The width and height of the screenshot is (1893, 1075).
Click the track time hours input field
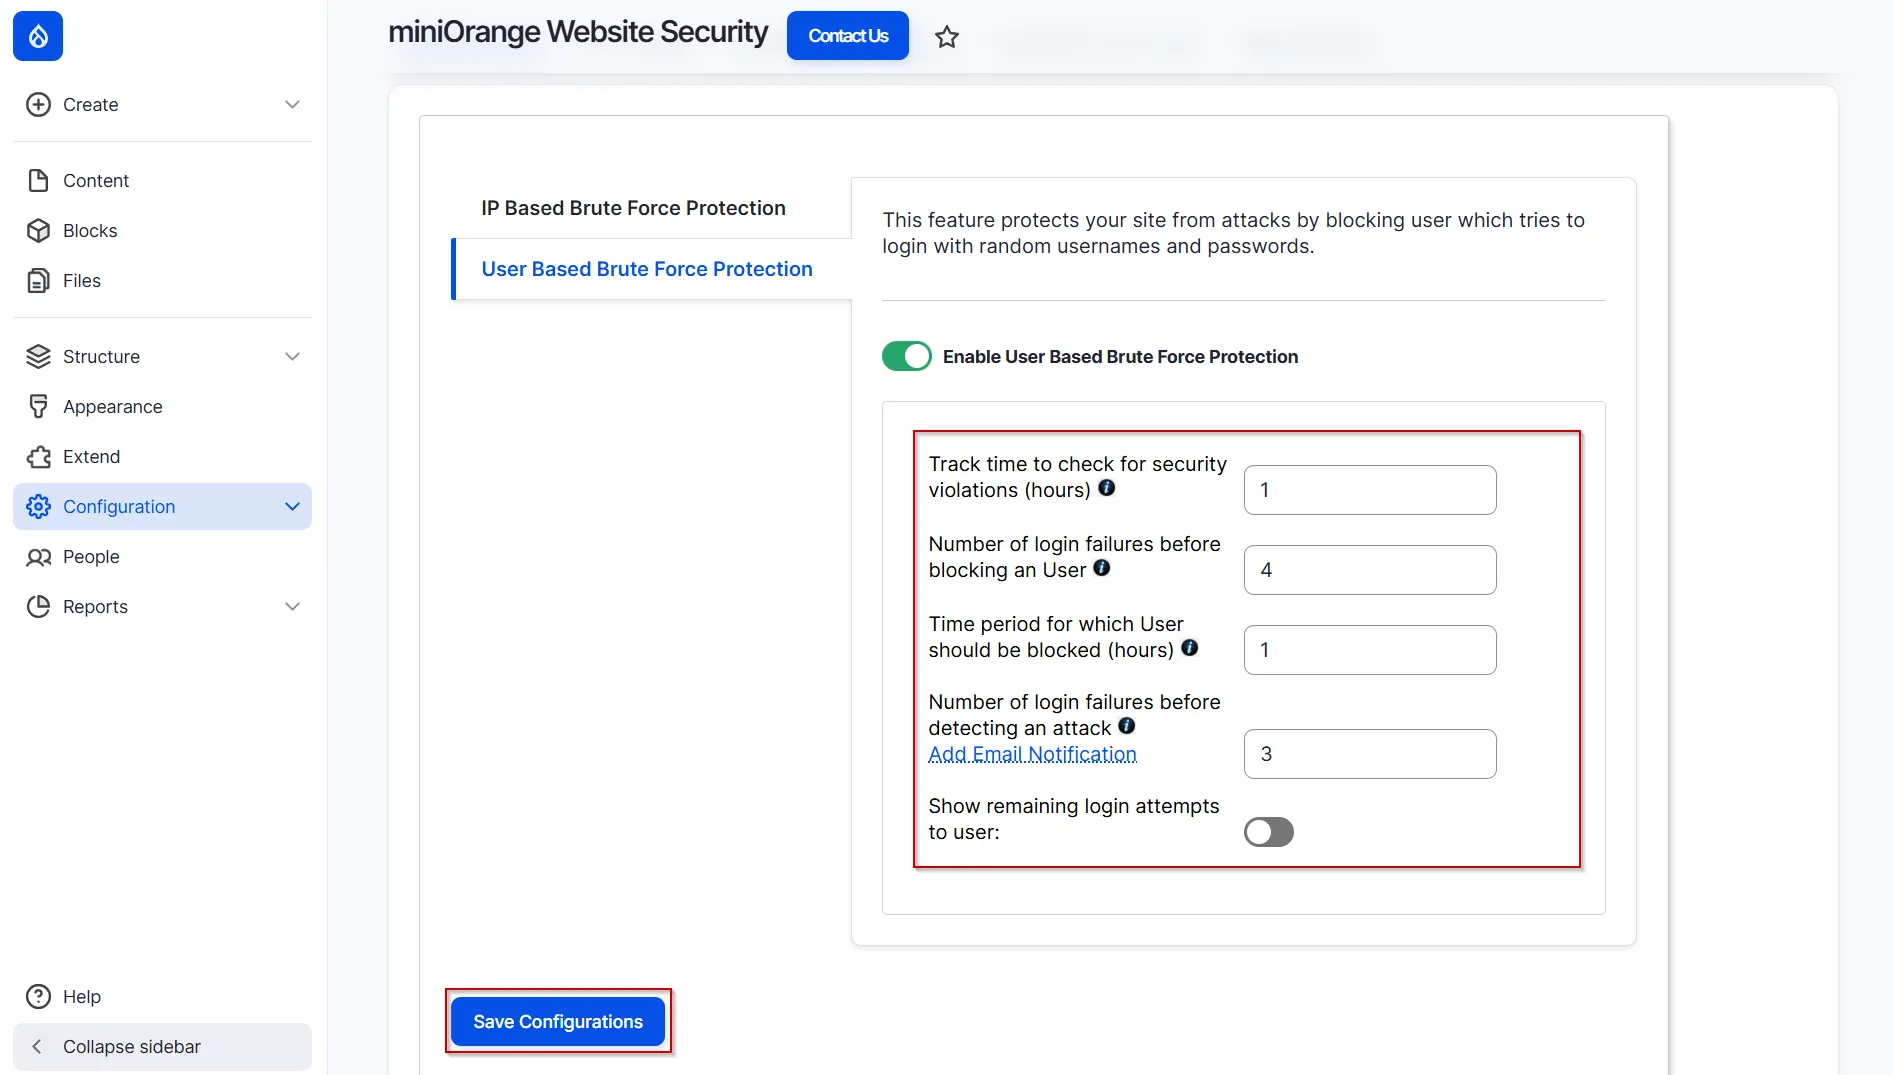[x=1370, y=490]
